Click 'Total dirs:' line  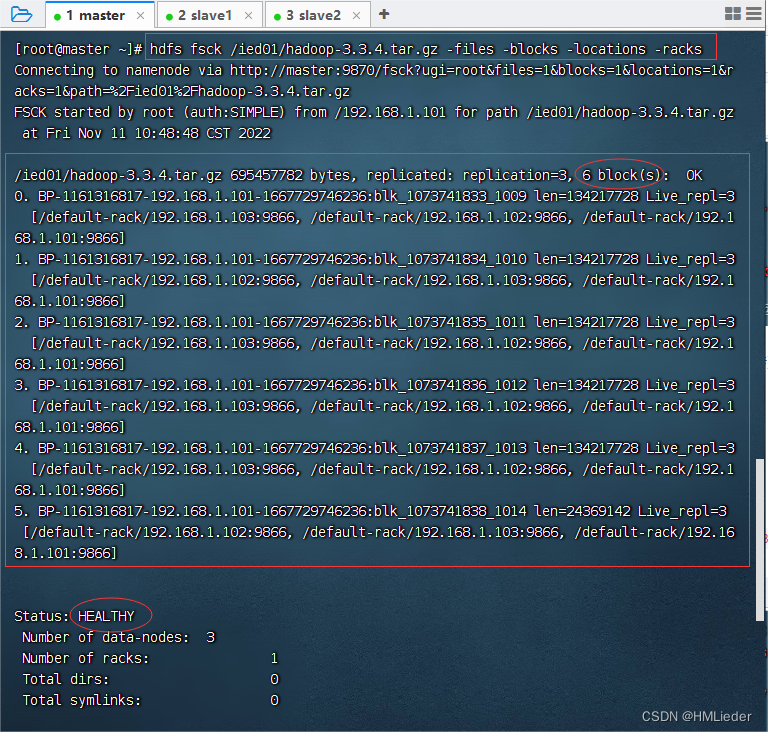150,679
